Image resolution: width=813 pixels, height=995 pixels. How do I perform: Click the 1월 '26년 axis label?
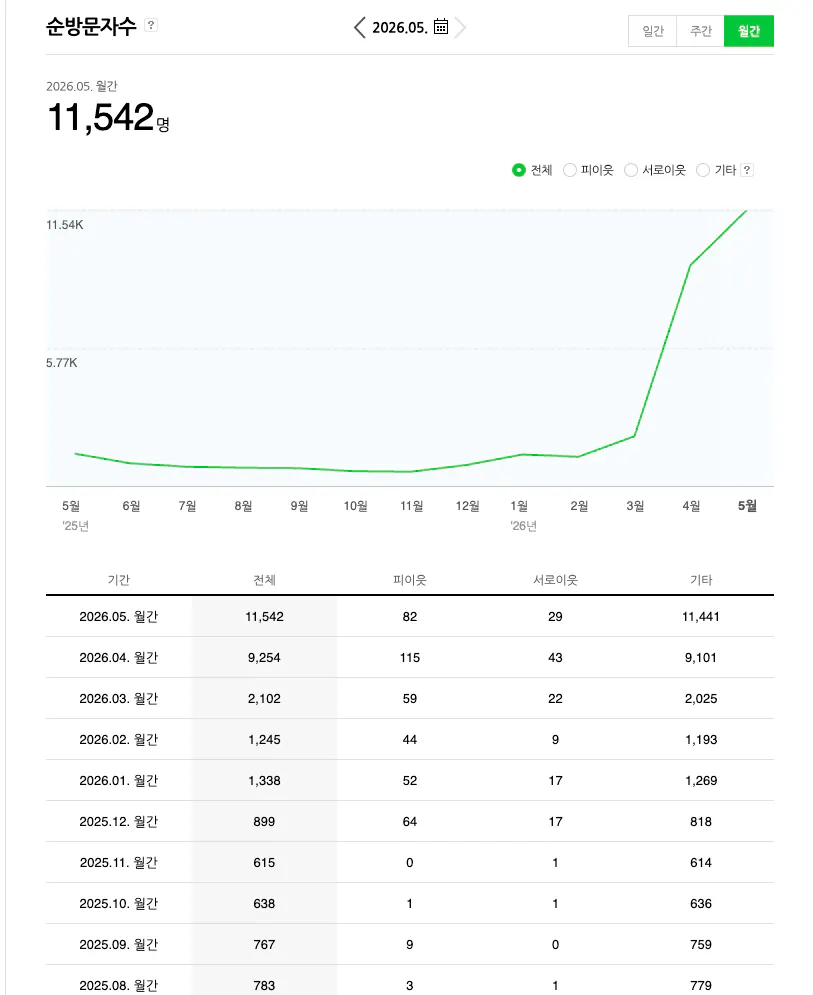(523, 515)
